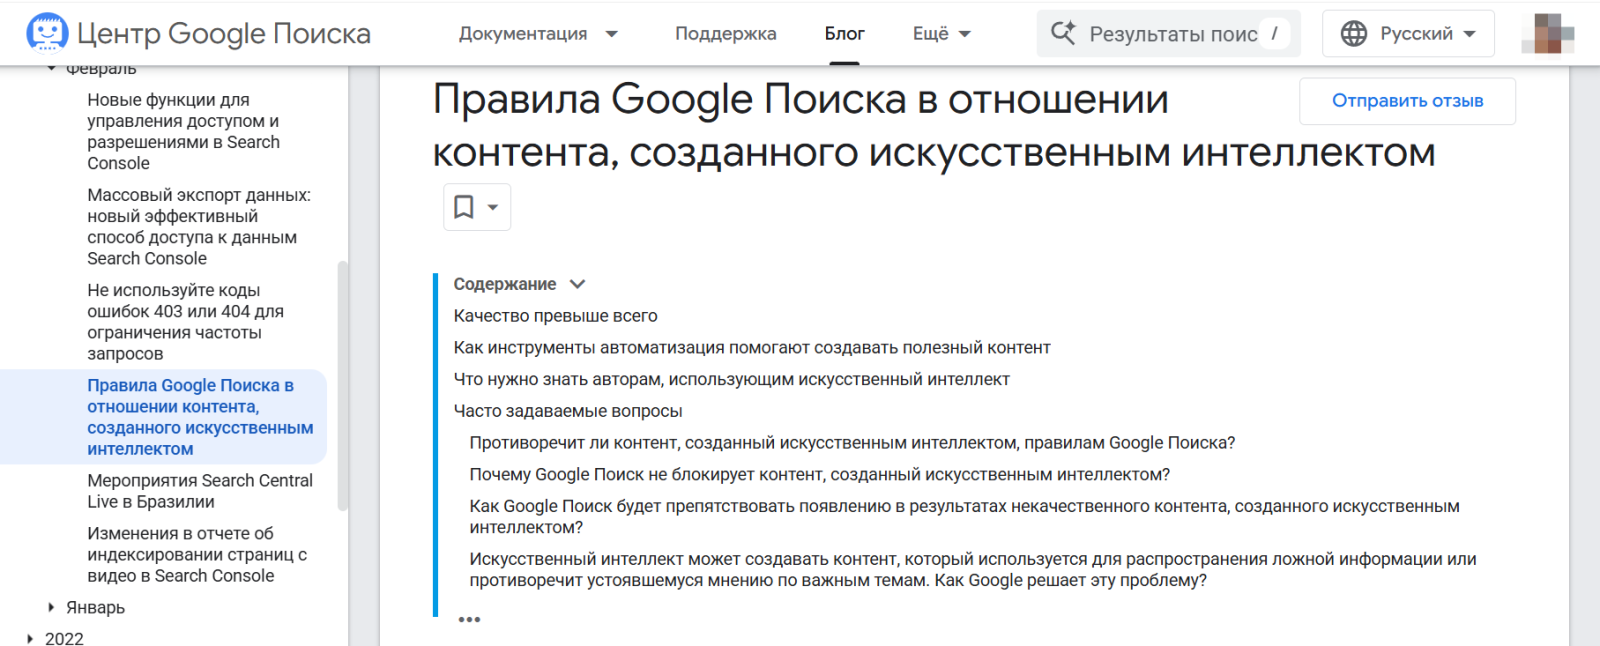Click the search box Результаты поиска
This screenshot has height=646, width=1600.
click(x=1168, y=34)
